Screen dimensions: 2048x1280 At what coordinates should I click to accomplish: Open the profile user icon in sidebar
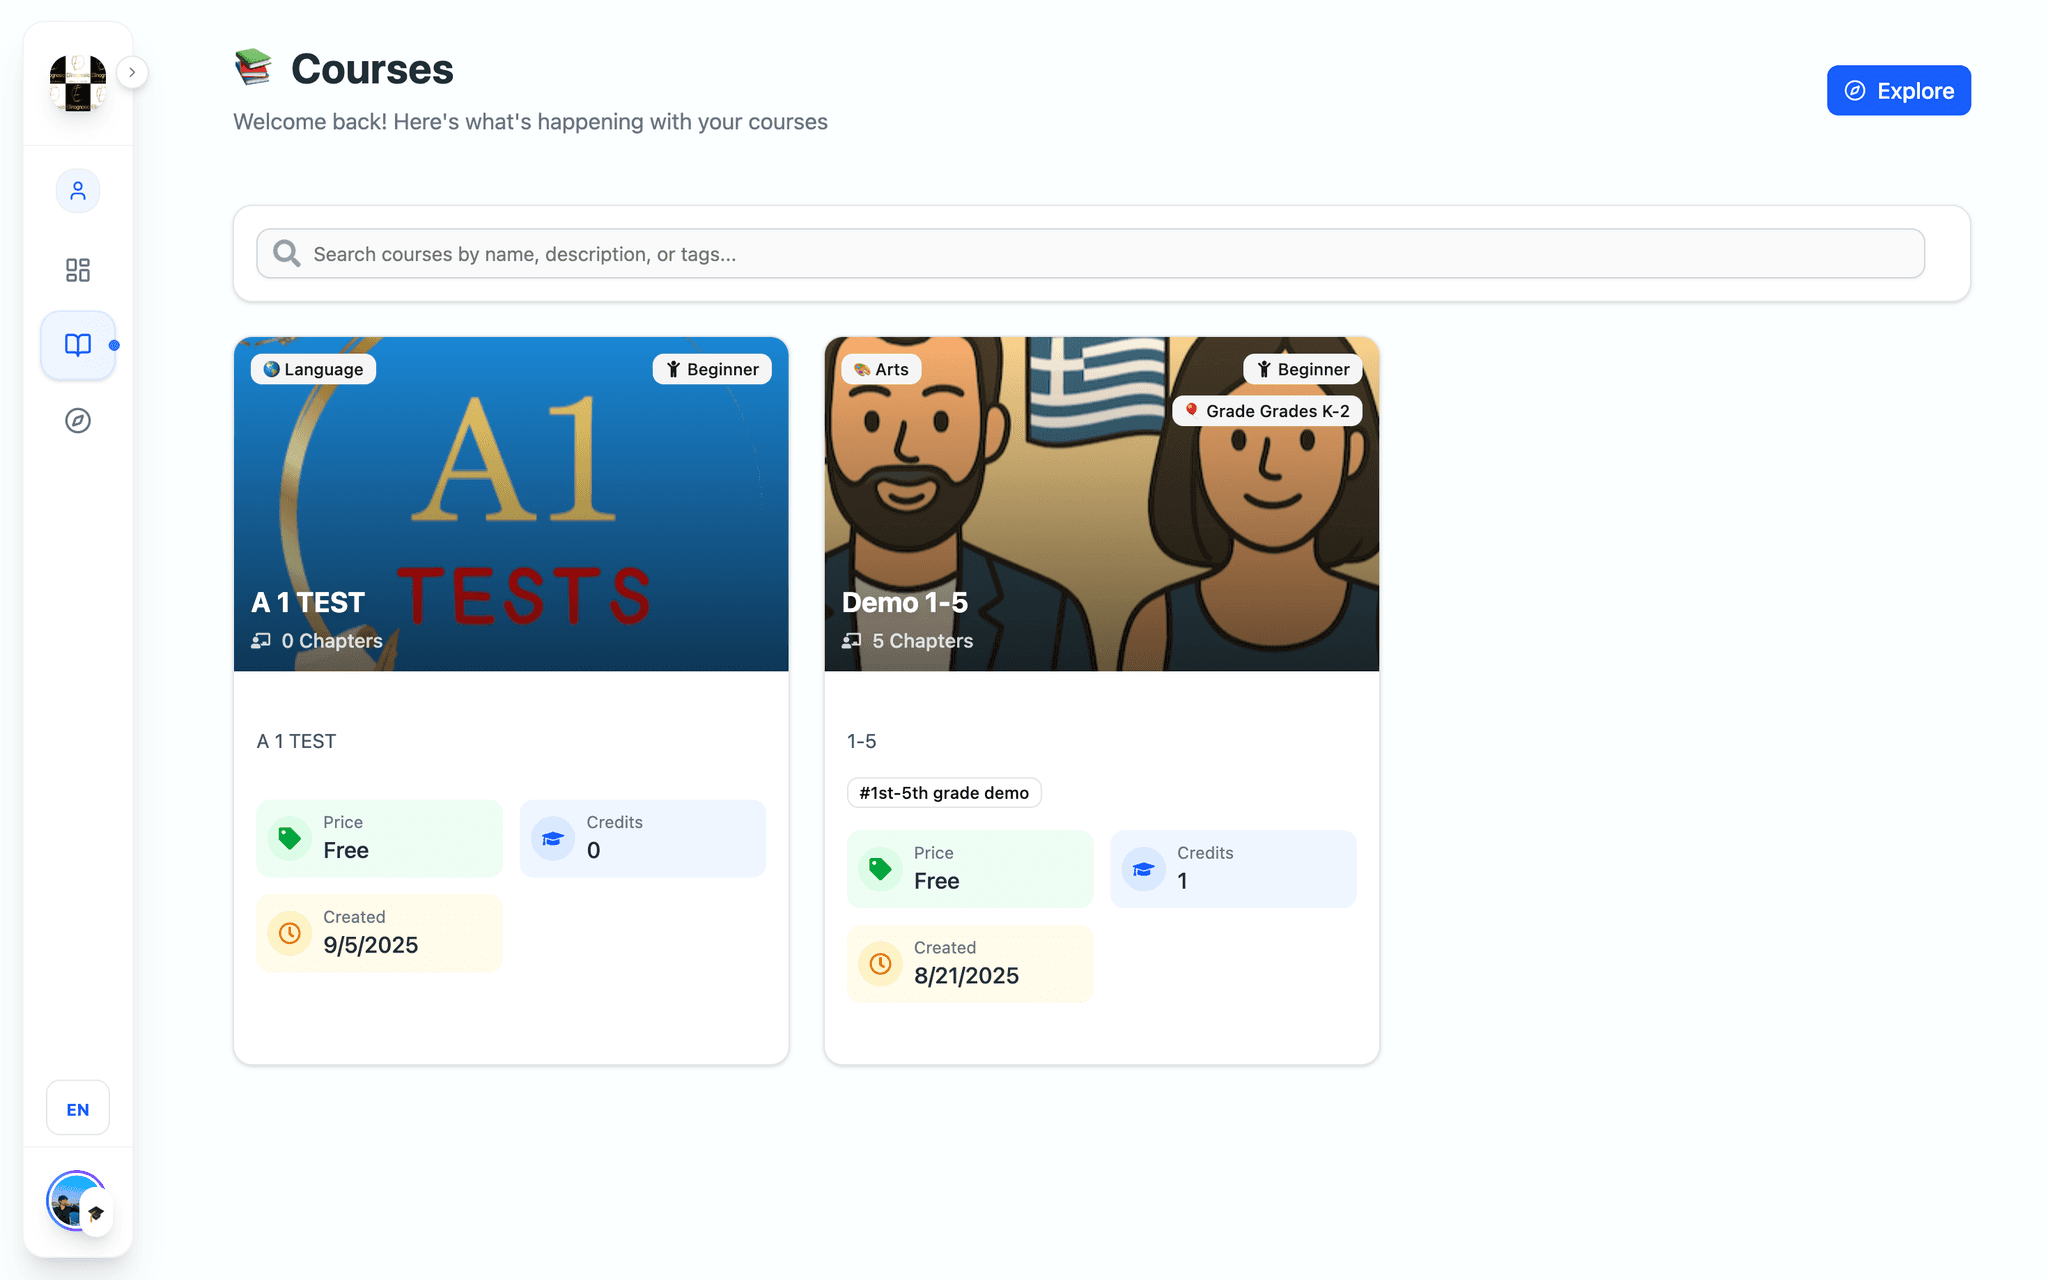[x=78, y=191]
